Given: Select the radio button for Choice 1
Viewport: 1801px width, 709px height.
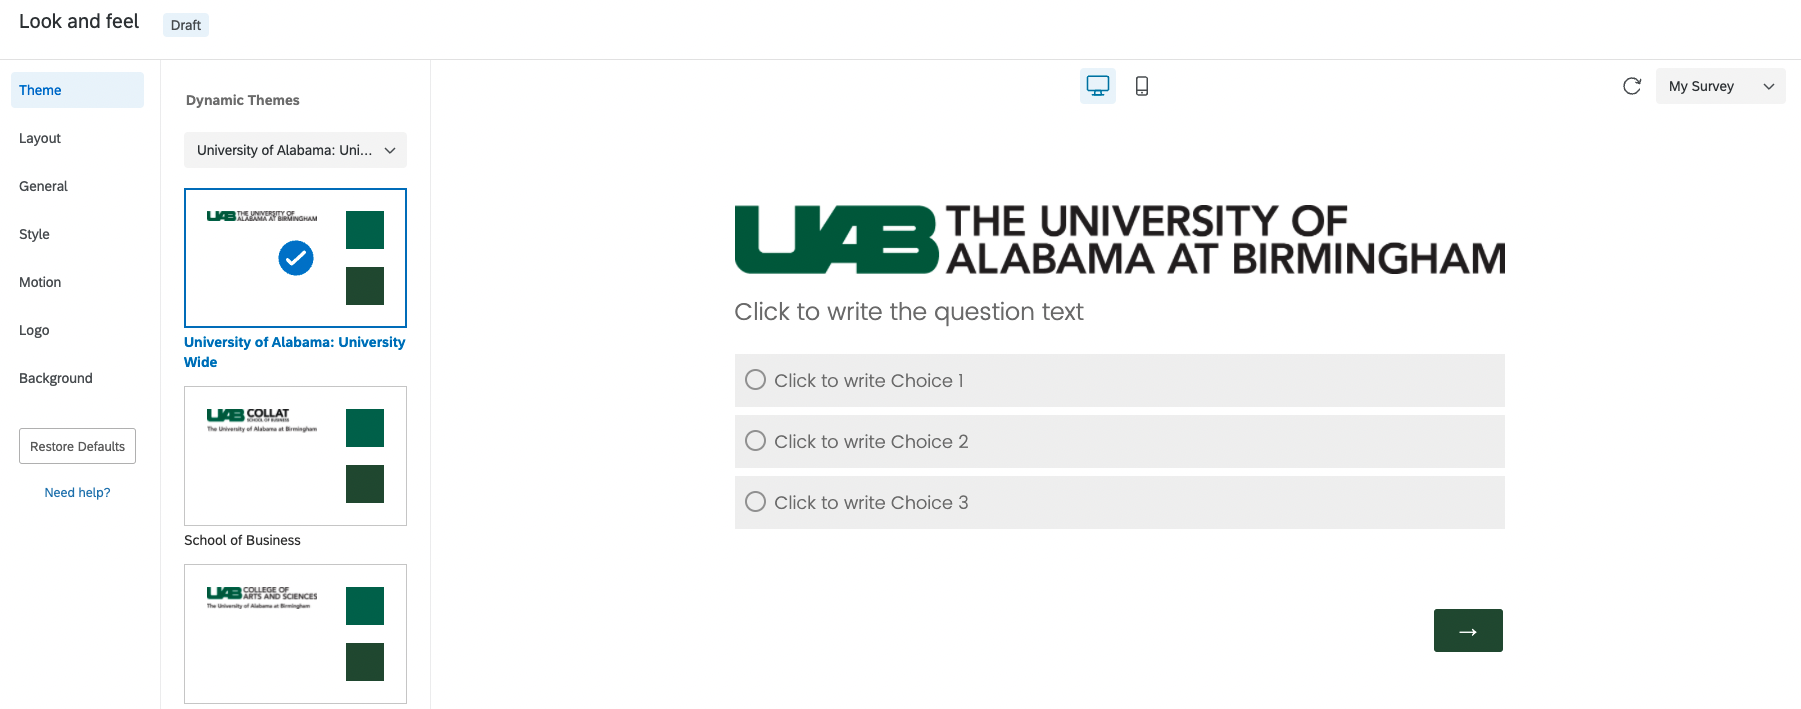Looking at the screenshot, I should 756,380.
